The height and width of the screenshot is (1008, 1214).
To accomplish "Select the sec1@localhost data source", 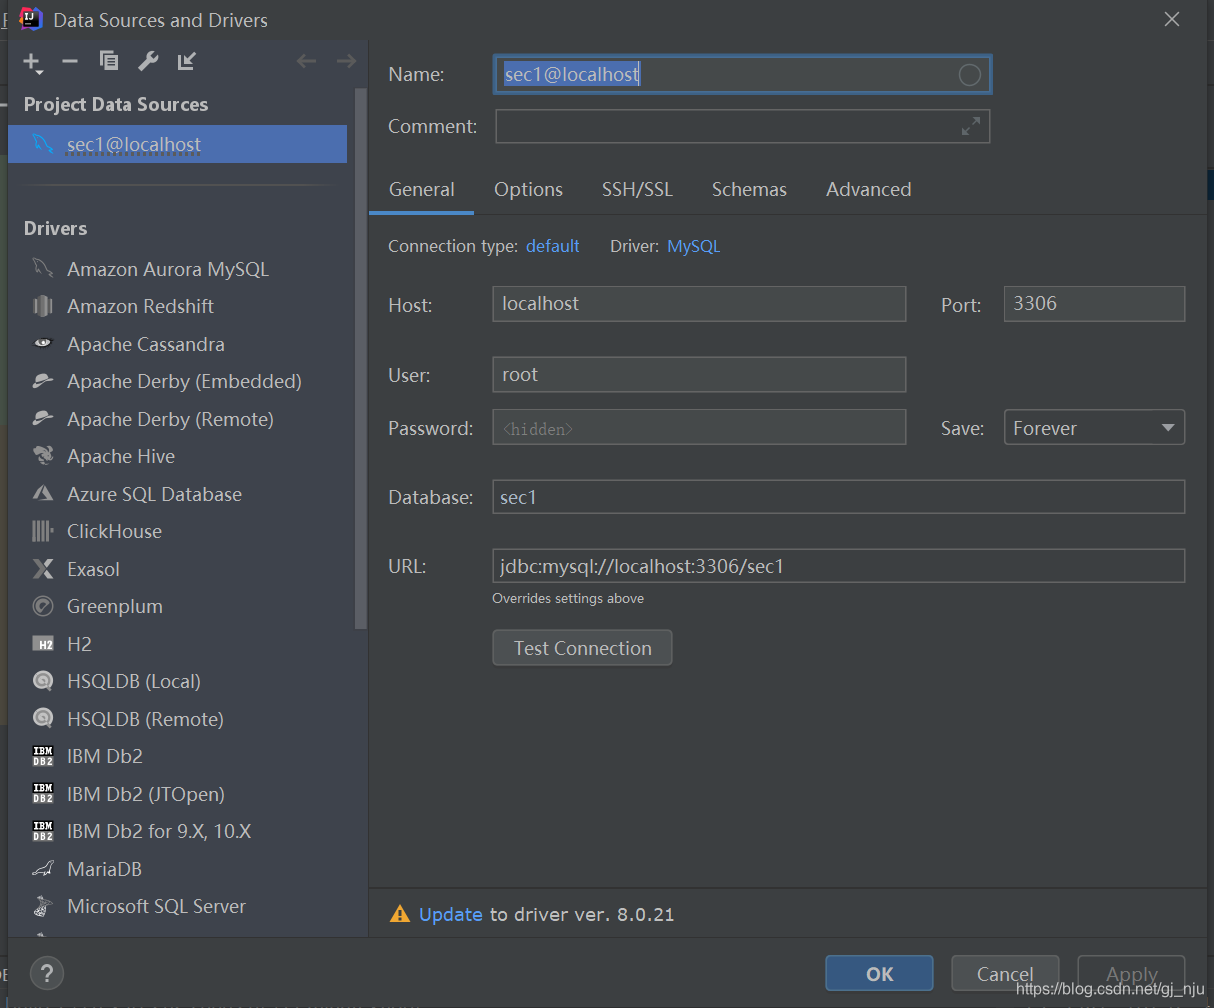I will click(177, 144).
